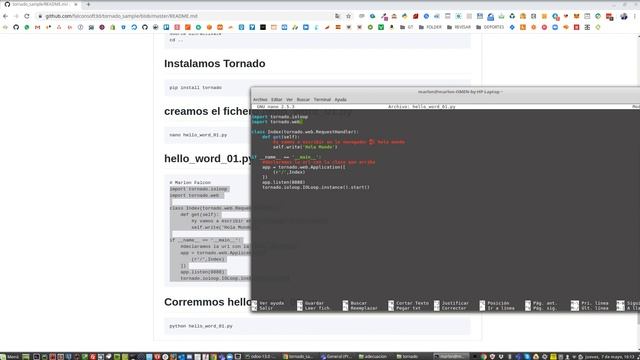This screenshot has height=360, width=640.
Task: Select the tornado_sample README.md browser tab
Action: coord(40,4)
